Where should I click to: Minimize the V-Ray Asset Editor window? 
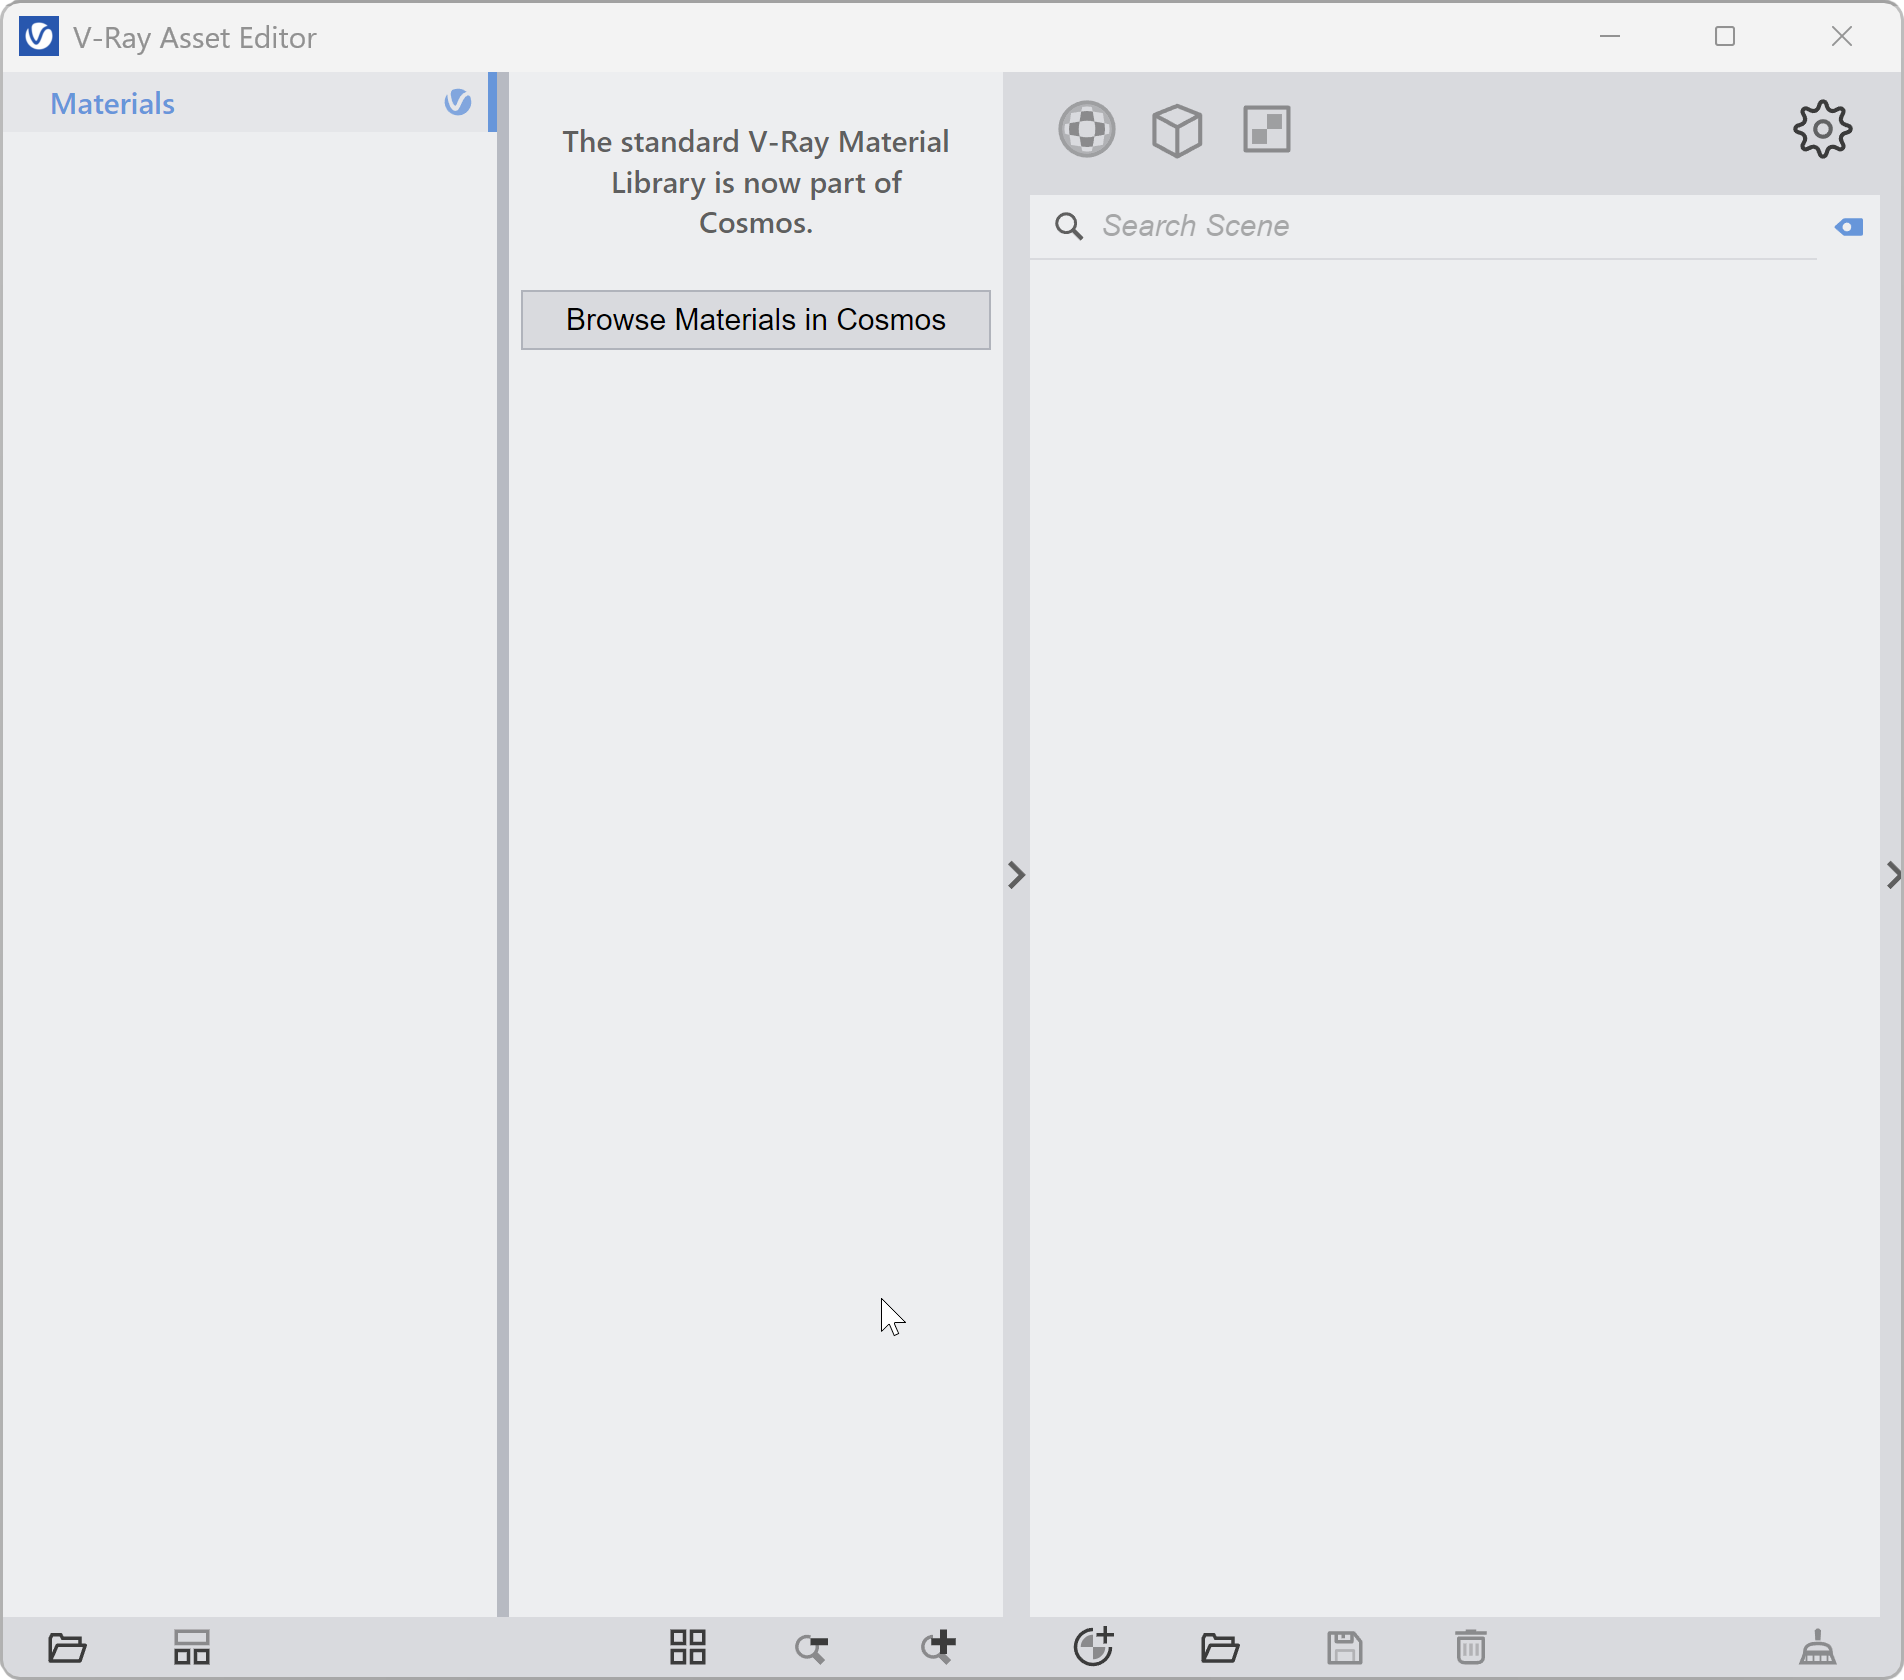coord(1610,37)
